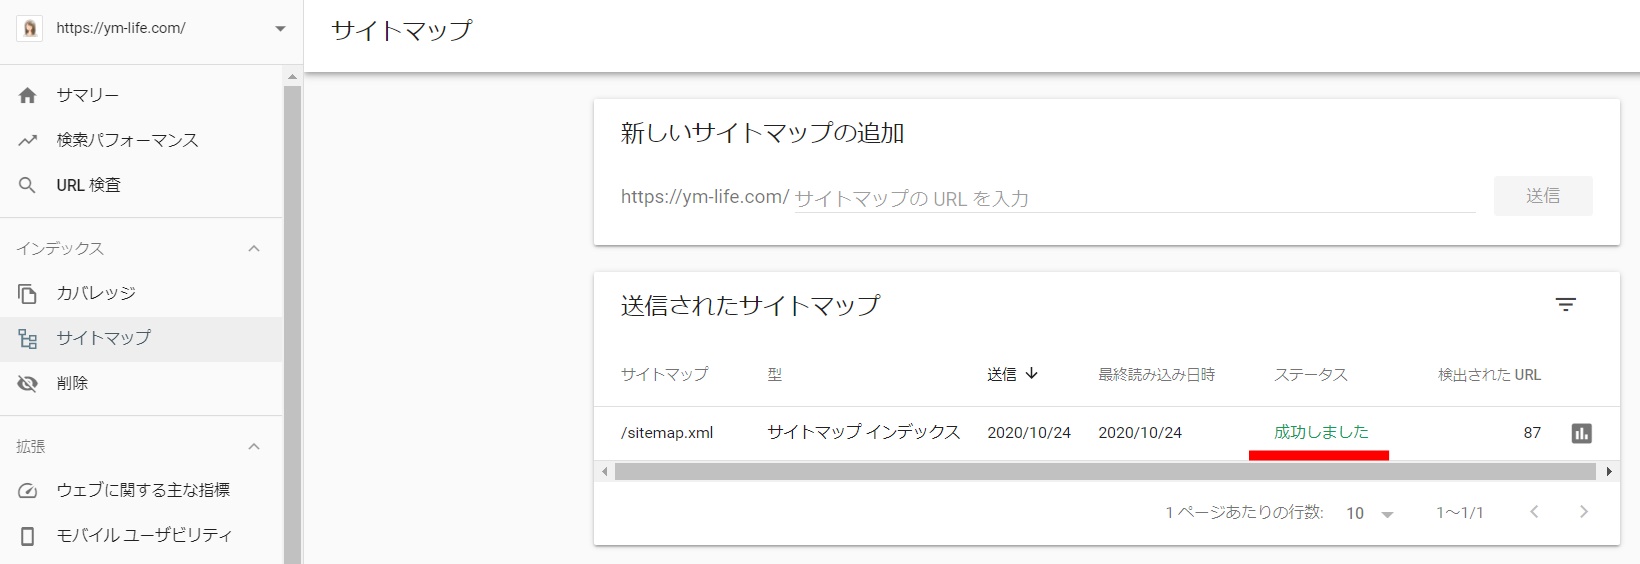Image resolution: width=1640 pixels, height=564 pixels.
Task: Click the table horizontal scrollbar
Action: (1105, 471)
